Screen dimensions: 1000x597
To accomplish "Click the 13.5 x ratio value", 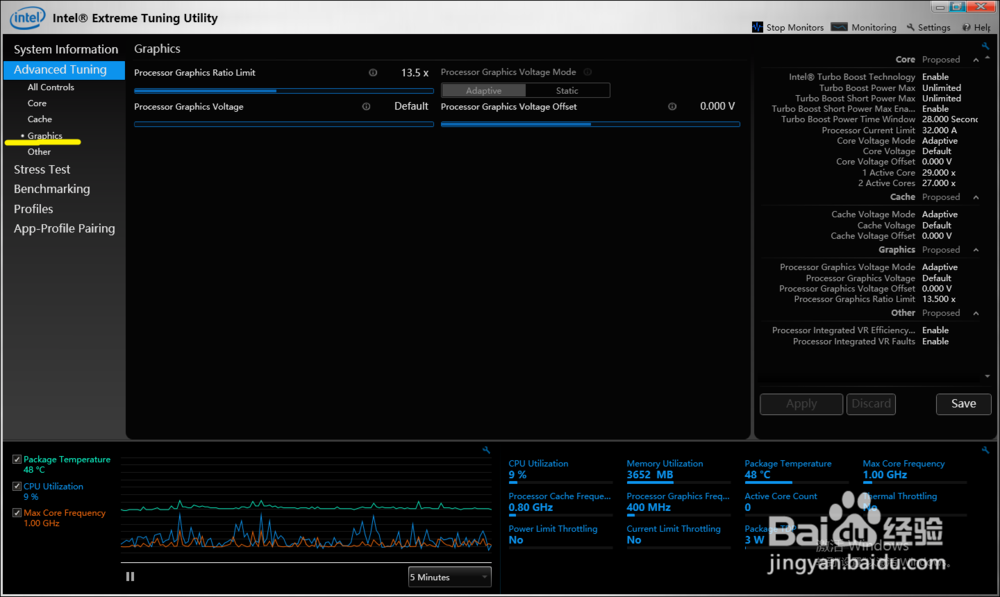I will click(x=415, y=73).
